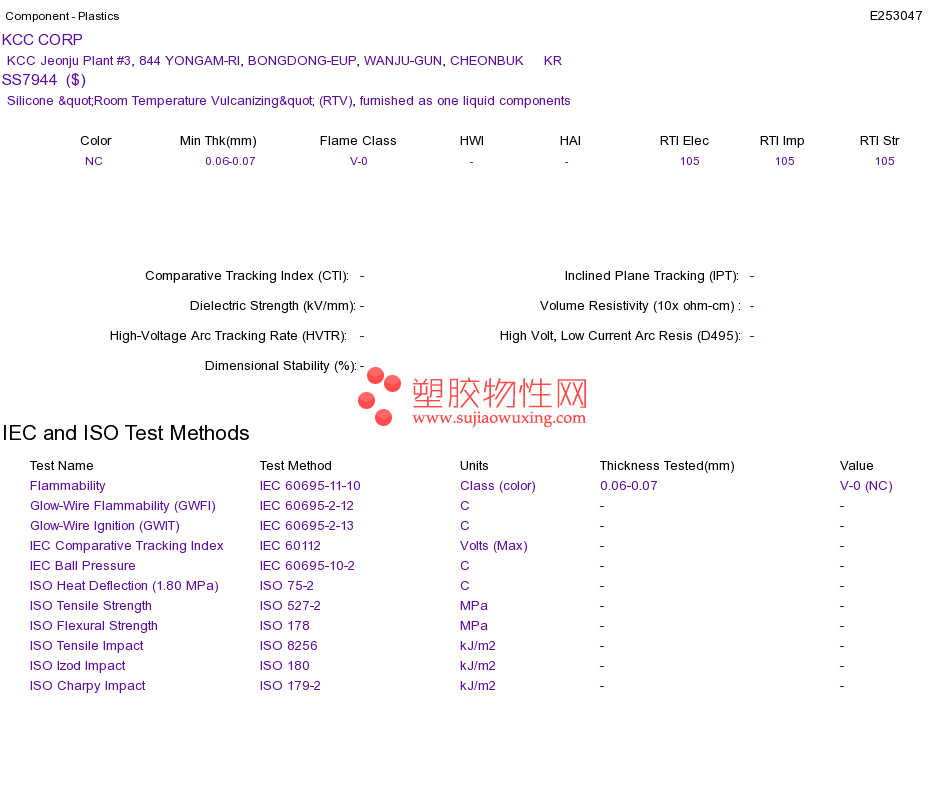Viewport: 950px width, 800px height.
Task: Click test method IEC 60695-2-12
Action: coord(307,505)
